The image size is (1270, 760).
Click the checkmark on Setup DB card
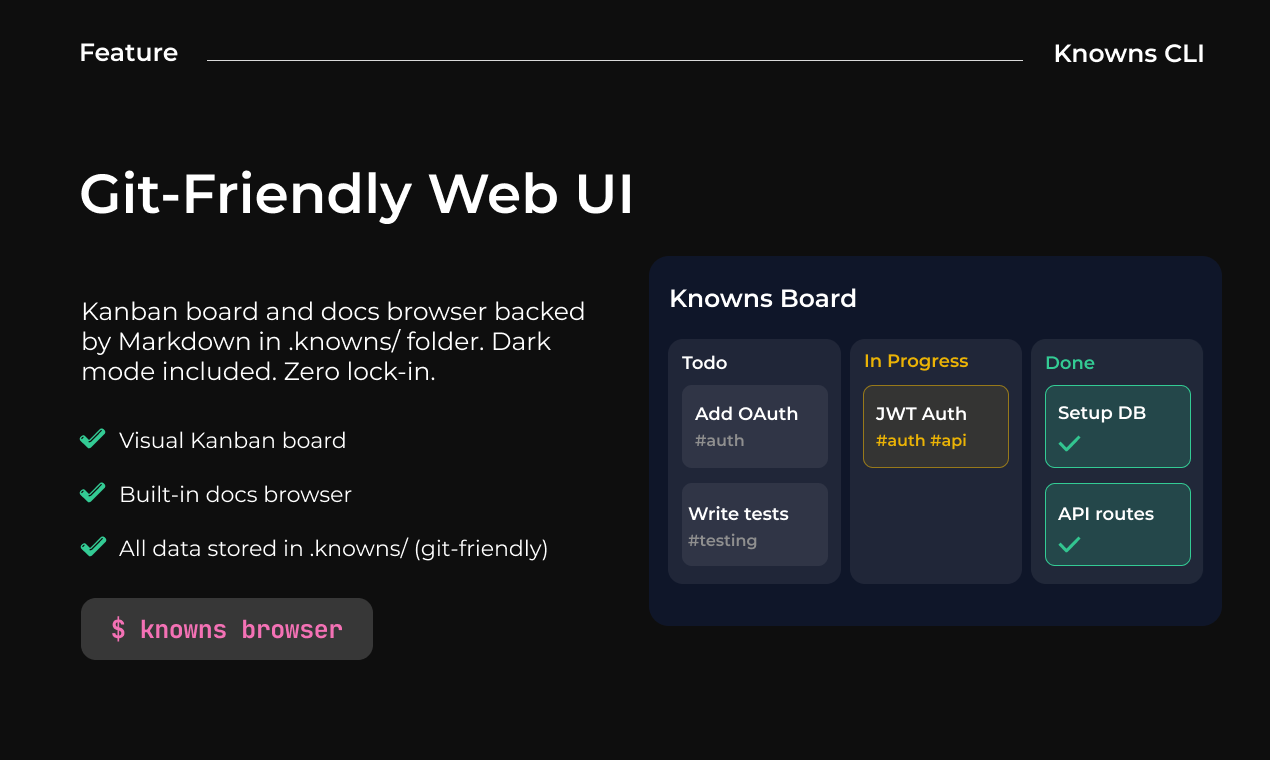coord(1069,443)
